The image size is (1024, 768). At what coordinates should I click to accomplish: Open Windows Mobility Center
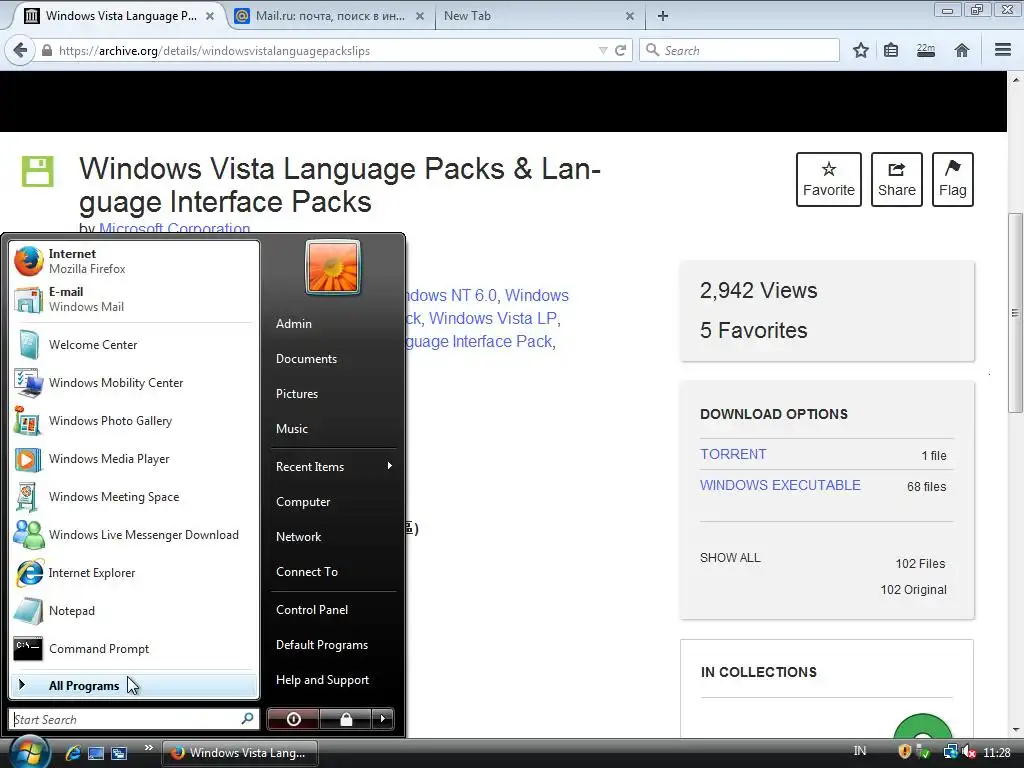pyautogui.click(x=134, y=383)
